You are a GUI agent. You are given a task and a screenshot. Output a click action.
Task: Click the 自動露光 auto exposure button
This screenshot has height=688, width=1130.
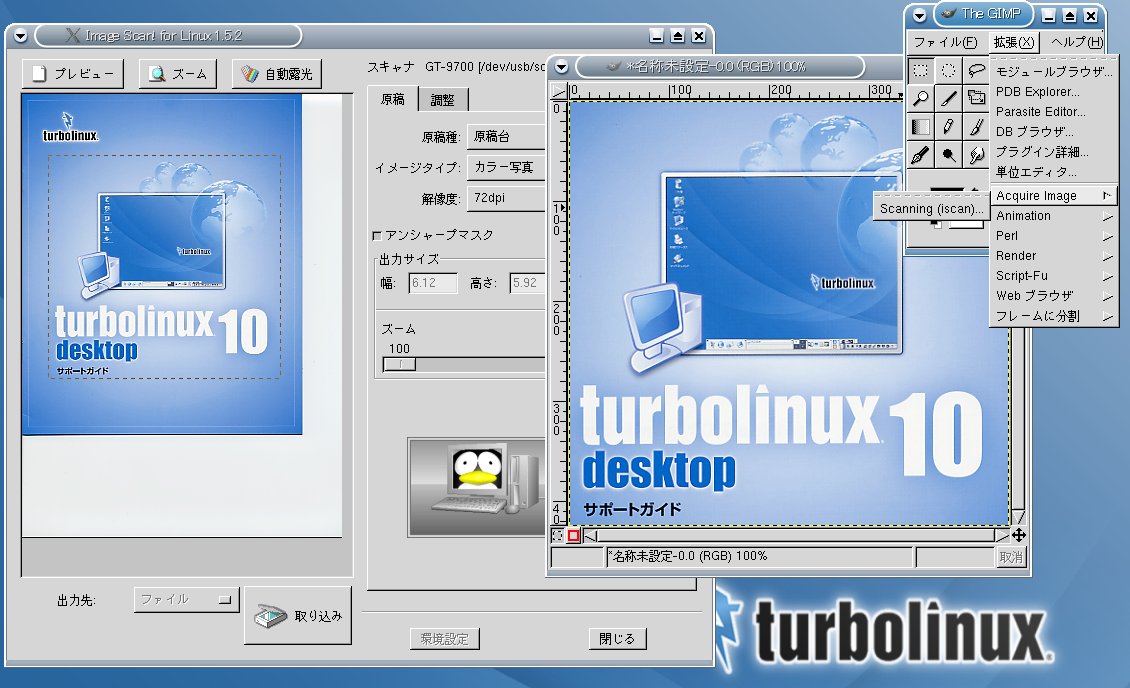click(277, 73)
